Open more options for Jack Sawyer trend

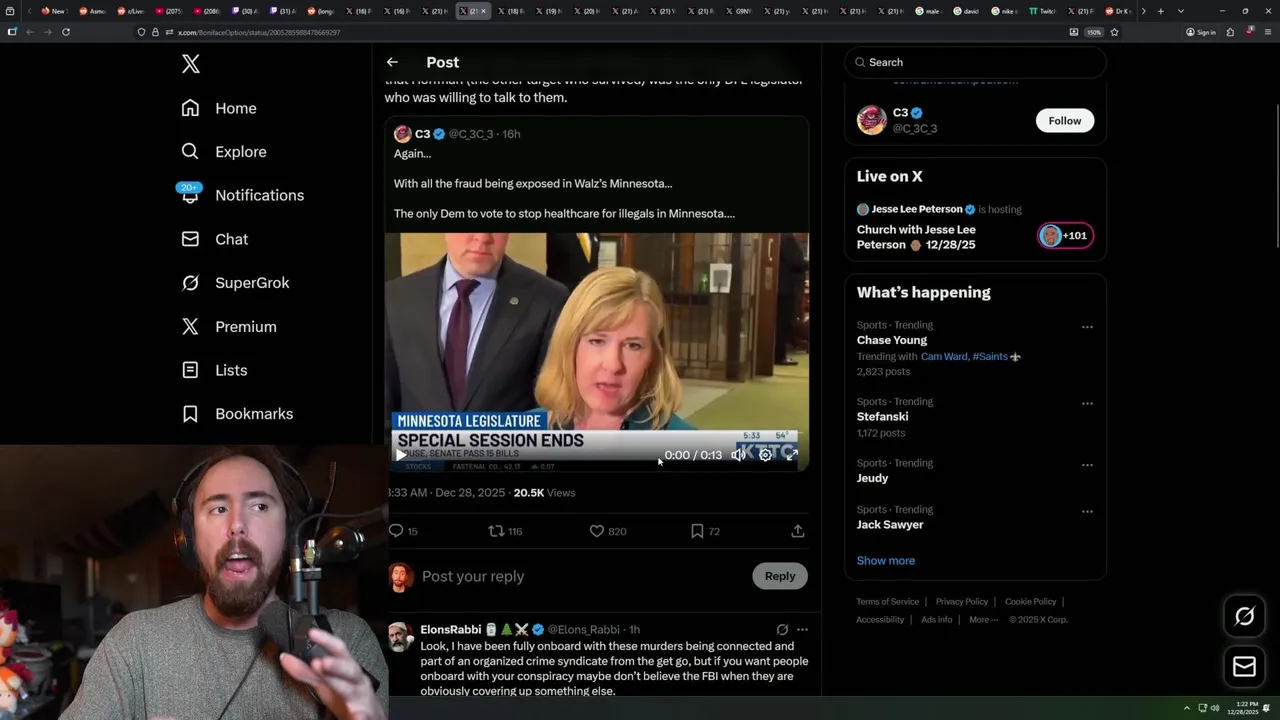click(1087, 512)
